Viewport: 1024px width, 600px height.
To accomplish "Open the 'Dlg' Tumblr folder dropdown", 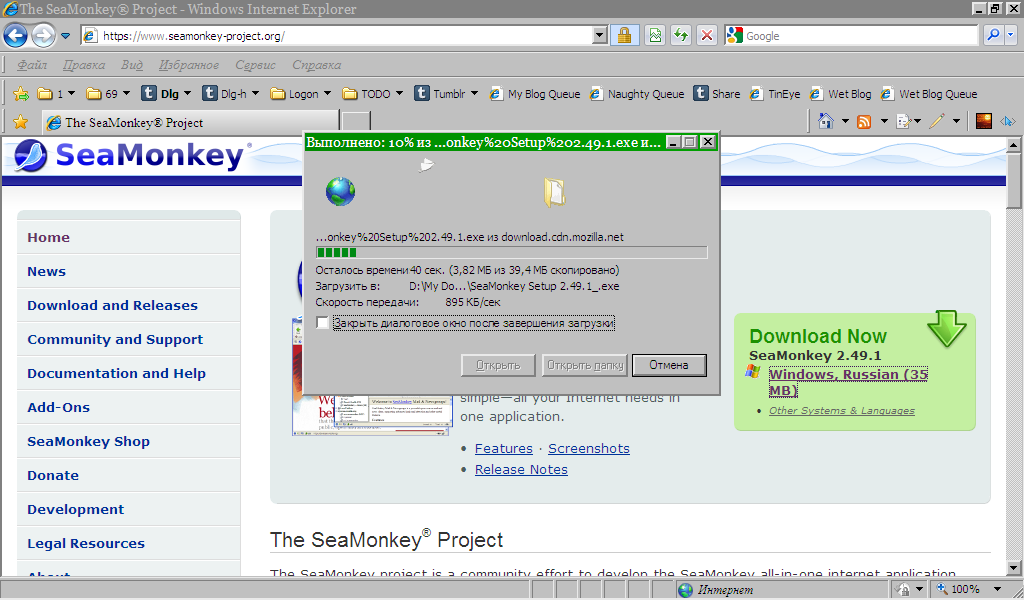I will (187, 94).
